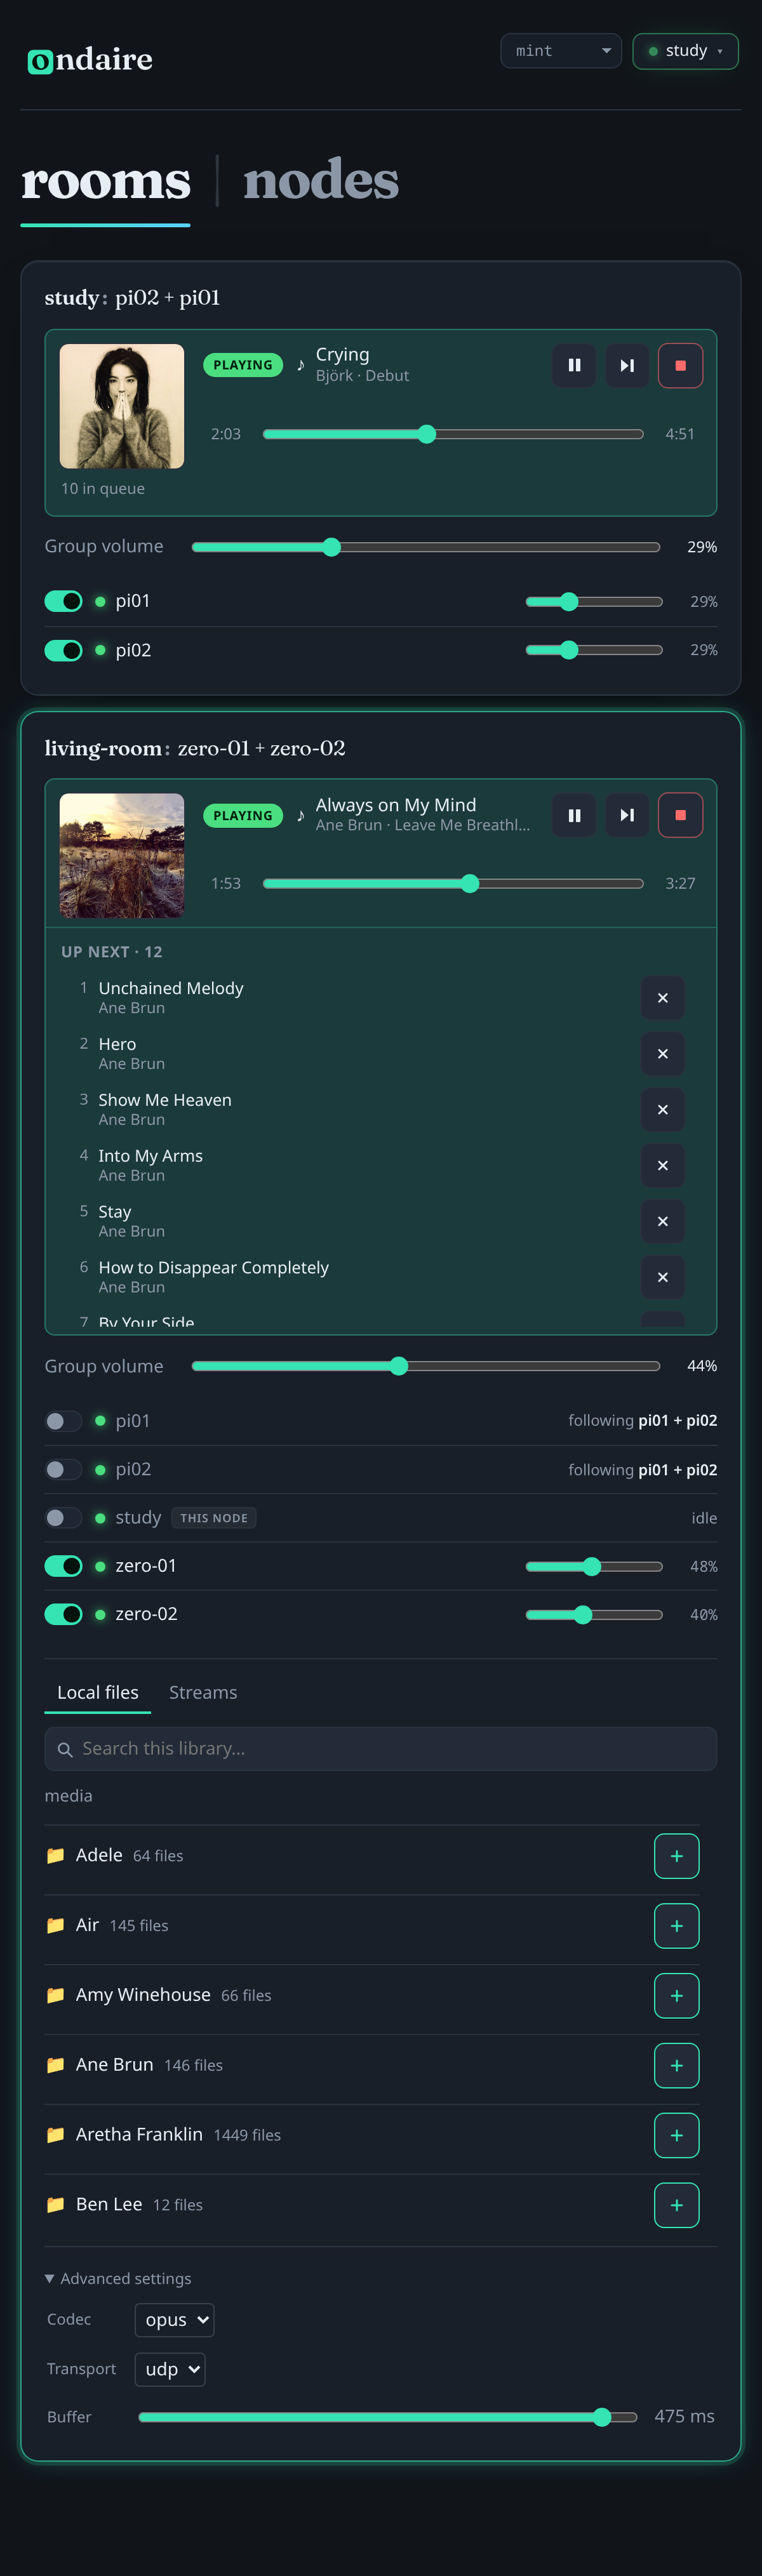Open the Adele folder icon
Viewport: 762px width, 2576px height.
click(x=55, y=1855)
